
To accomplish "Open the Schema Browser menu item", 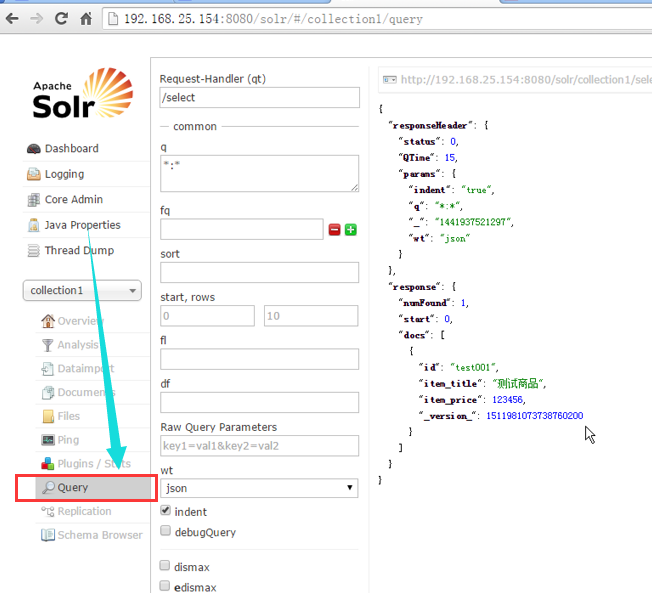I will (x=99, y=535).
